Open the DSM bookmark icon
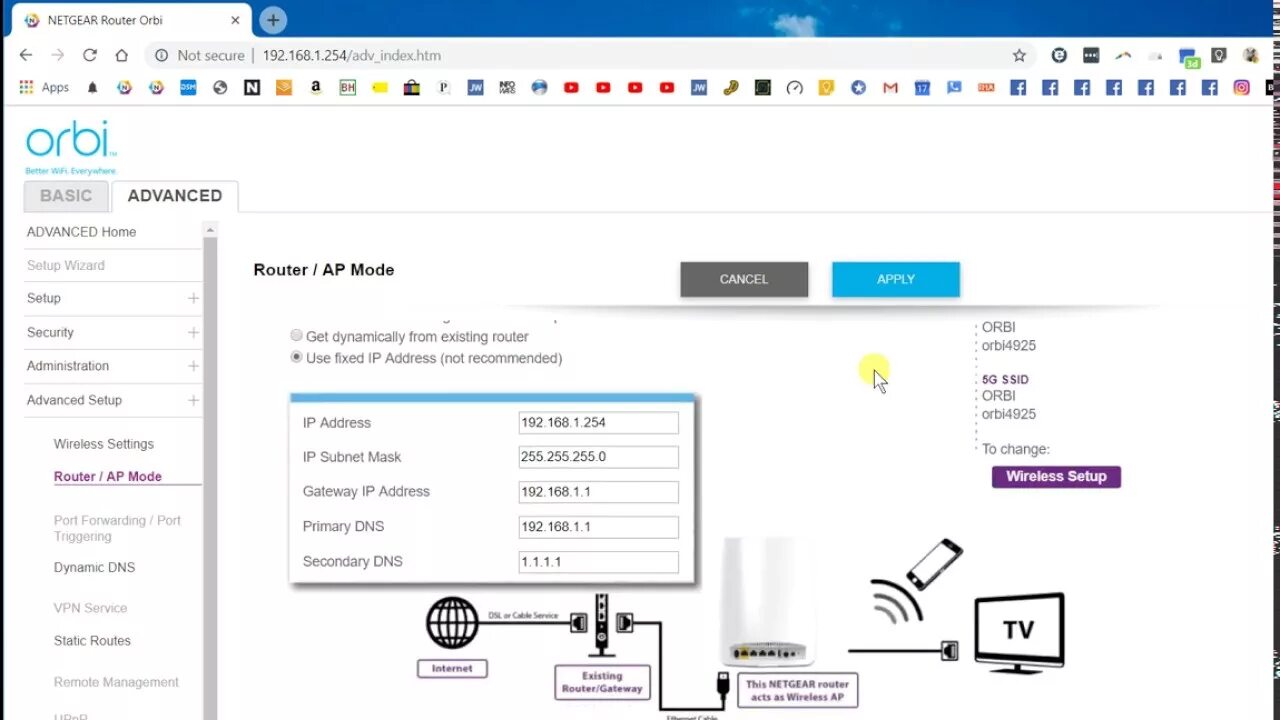This screenshot has width=1280, height=720. point(188,88)
